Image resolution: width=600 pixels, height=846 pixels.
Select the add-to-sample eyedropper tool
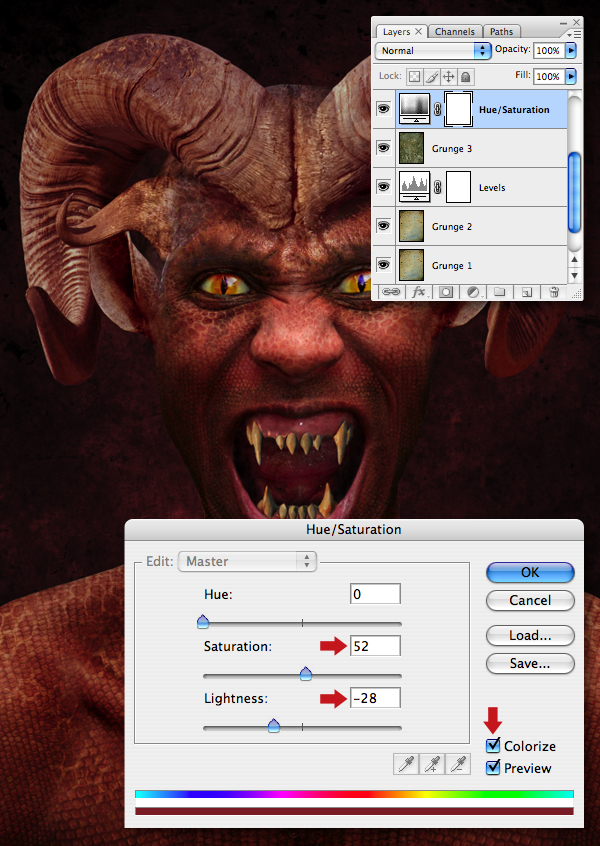[432, 764]
